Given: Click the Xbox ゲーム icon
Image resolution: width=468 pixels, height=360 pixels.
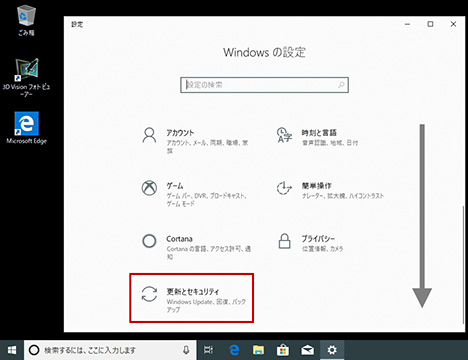Looking at the screenshot, I should [x=149, y=188].
